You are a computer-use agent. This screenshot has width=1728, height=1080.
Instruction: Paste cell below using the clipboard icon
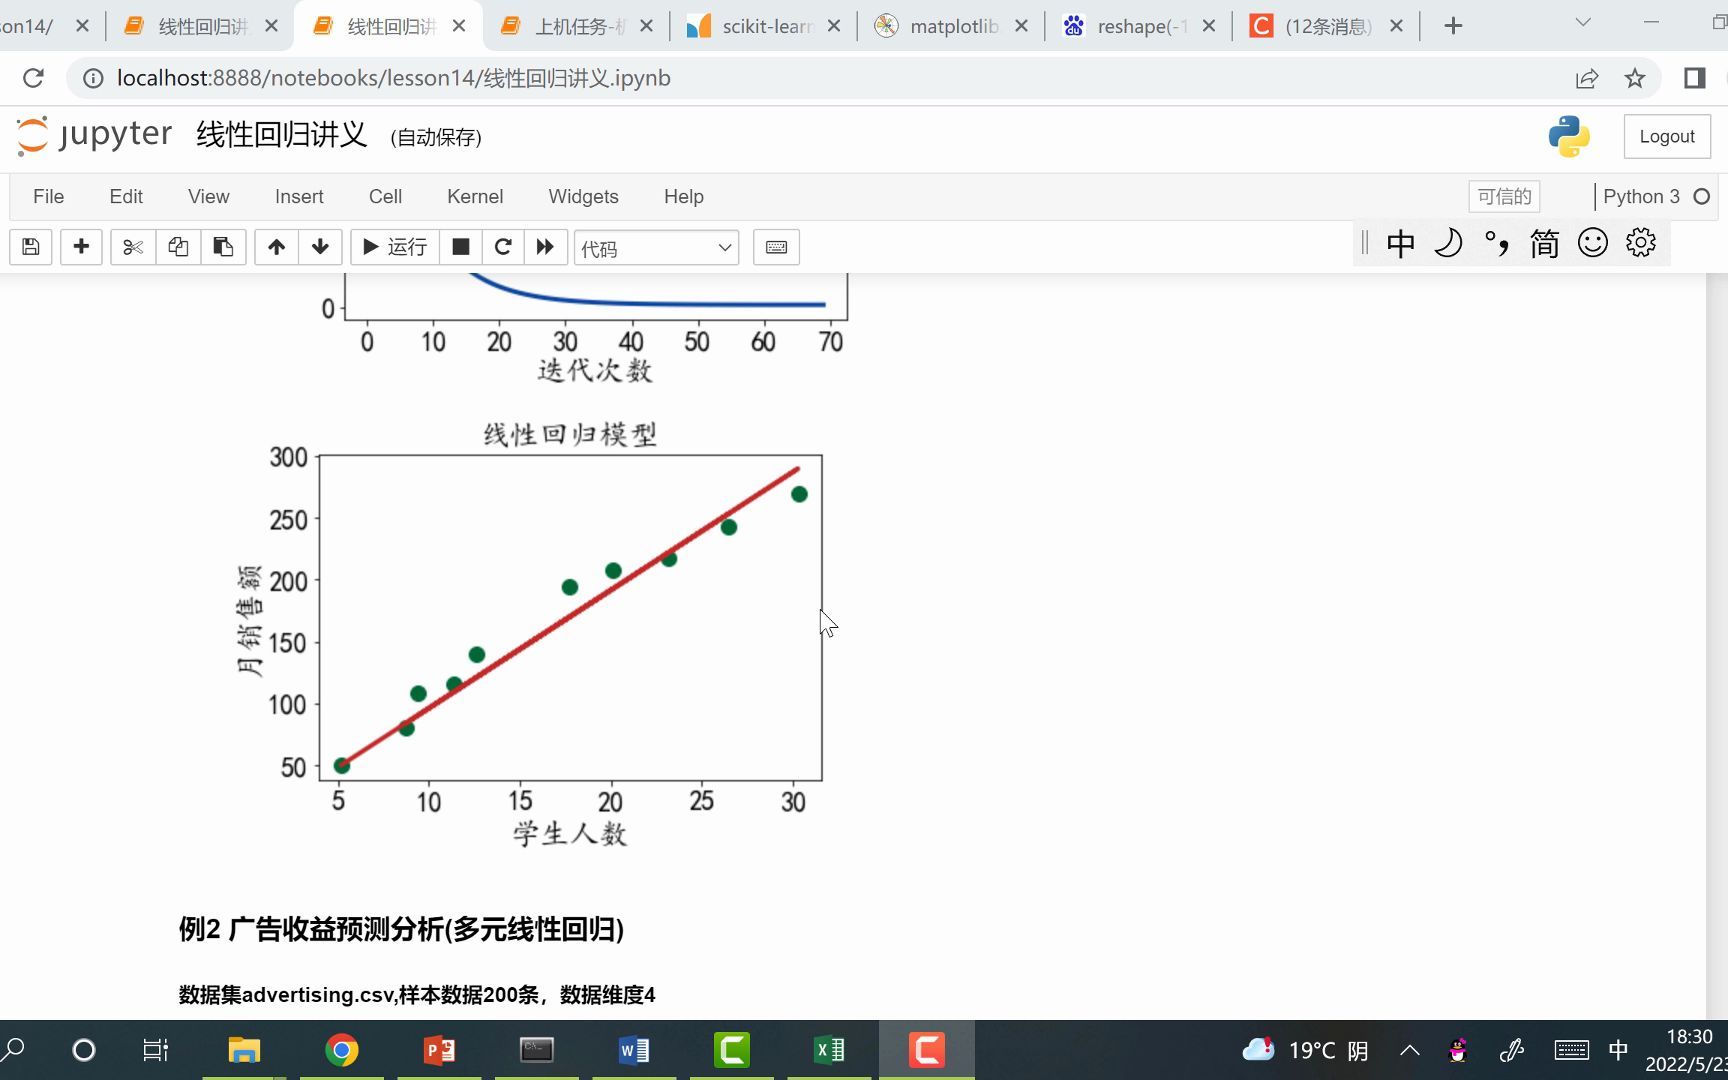[223, 247]
